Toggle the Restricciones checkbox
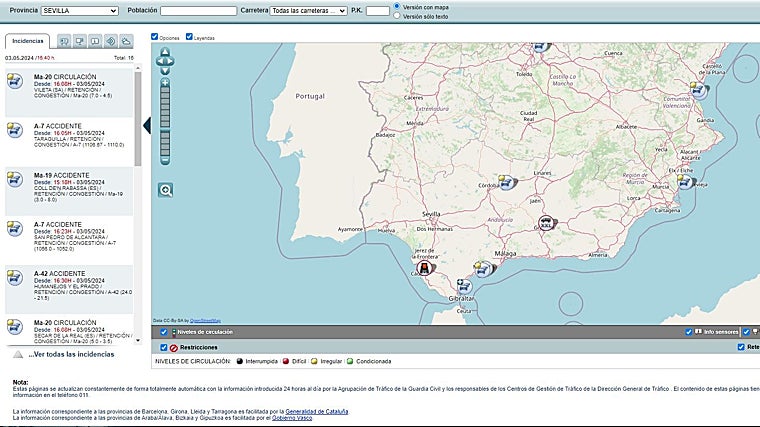760x427 pixels. [164, 347]
